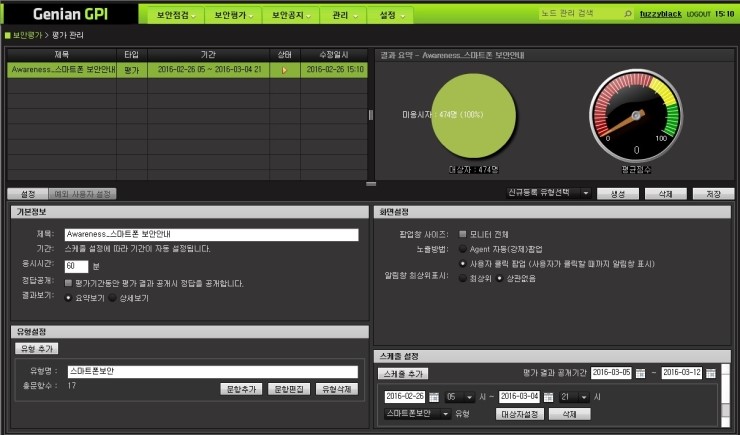The width and height of the screenshot is (740, 435).
Task: Enable 정답공개 answer disclosure checkbox
Action: click(x=68, y=283)
